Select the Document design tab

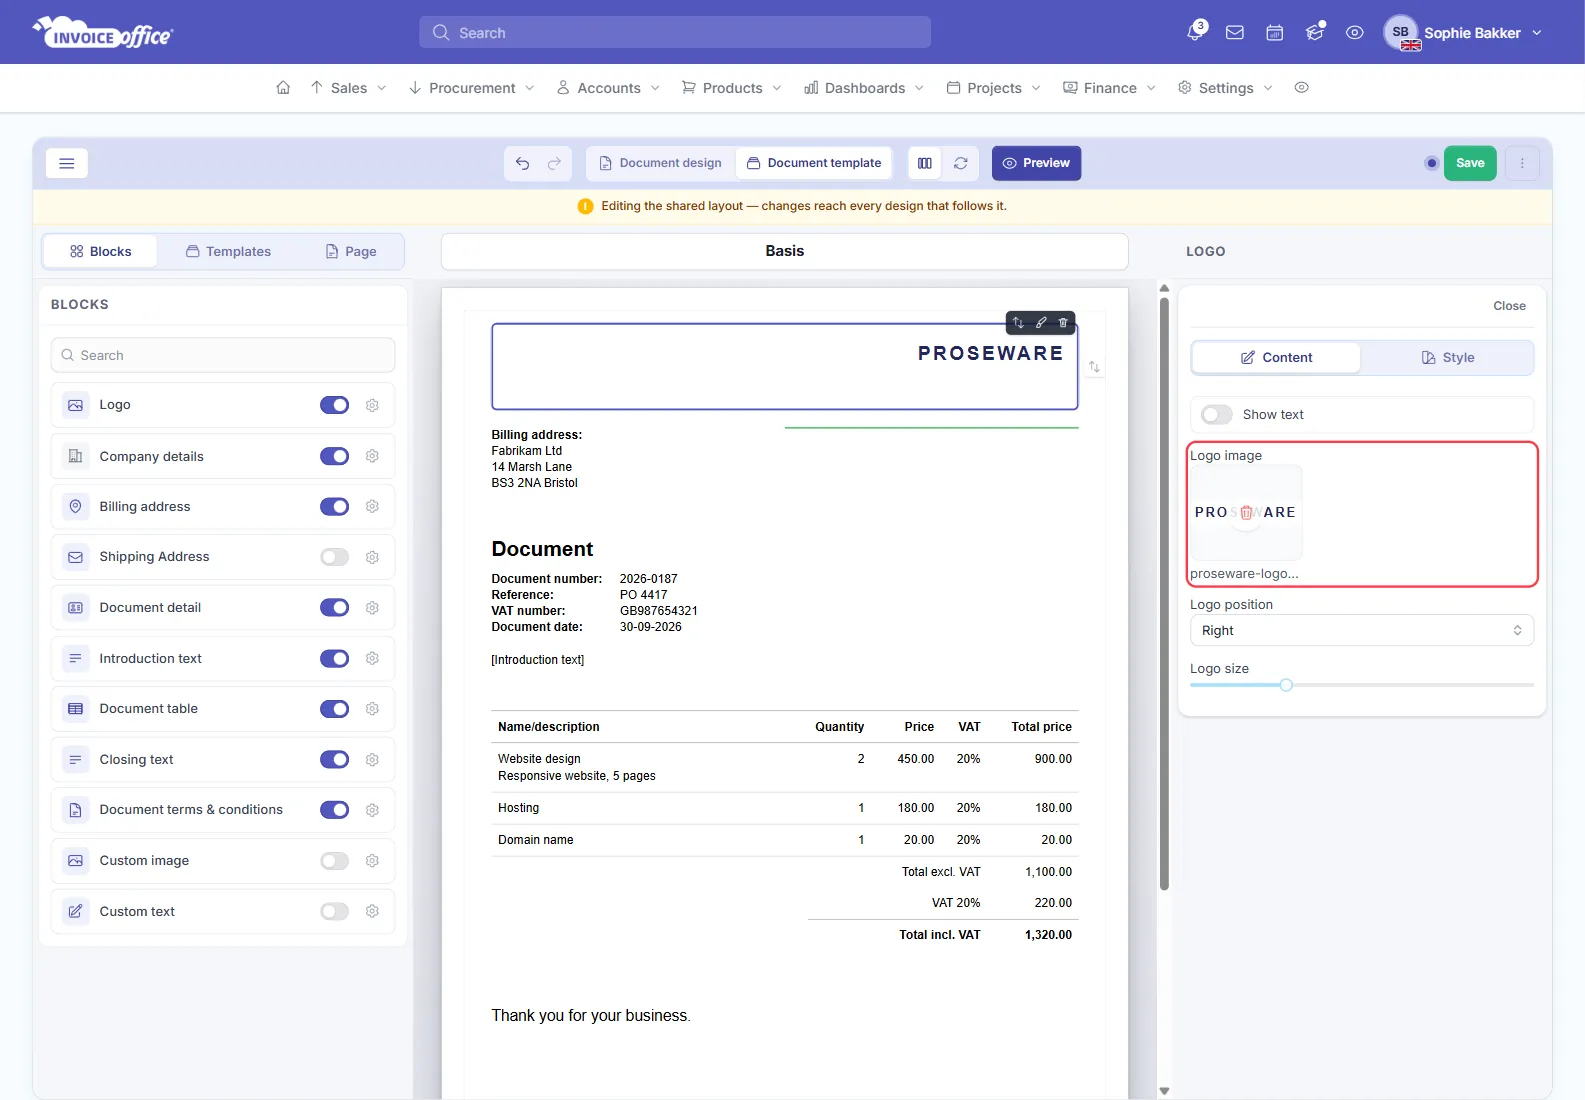point(660,163)
